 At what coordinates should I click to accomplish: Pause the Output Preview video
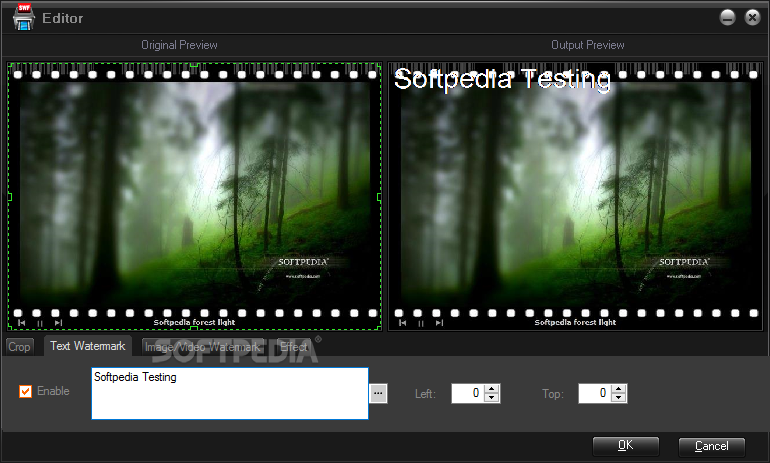pyautogui.click(x=421, y=323)
